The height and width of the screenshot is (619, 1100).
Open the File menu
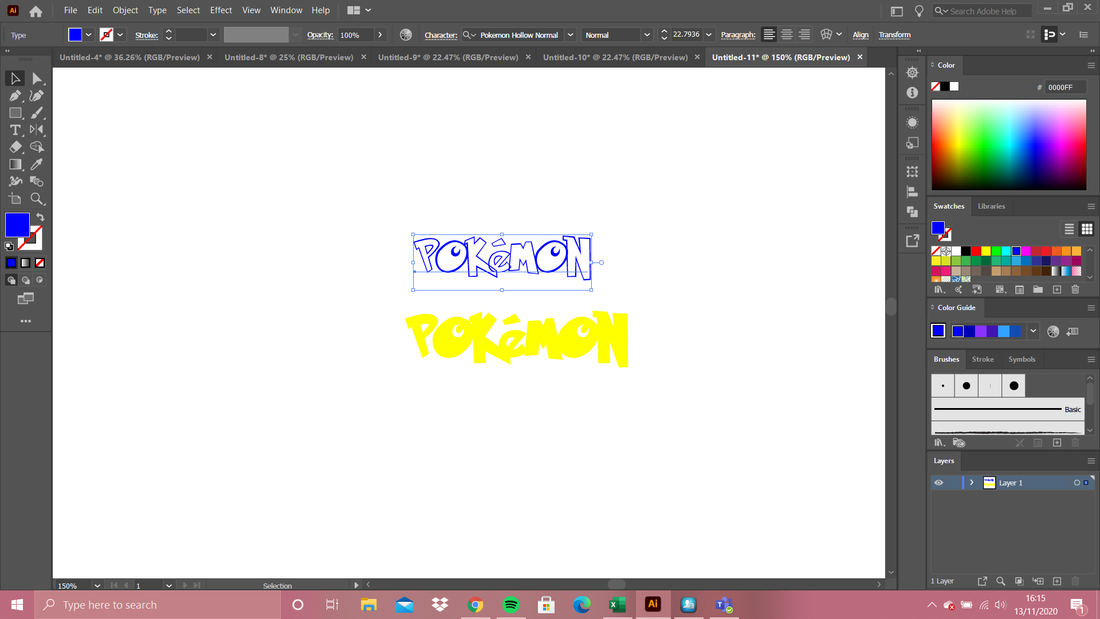click(70, 11)
